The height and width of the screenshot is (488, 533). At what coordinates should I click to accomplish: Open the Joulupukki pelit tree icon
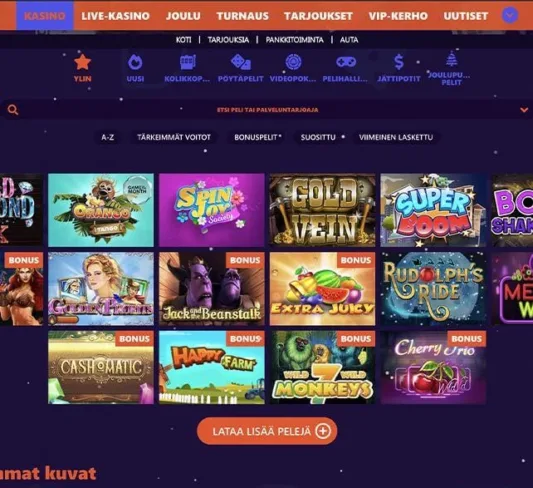(451, 59)
